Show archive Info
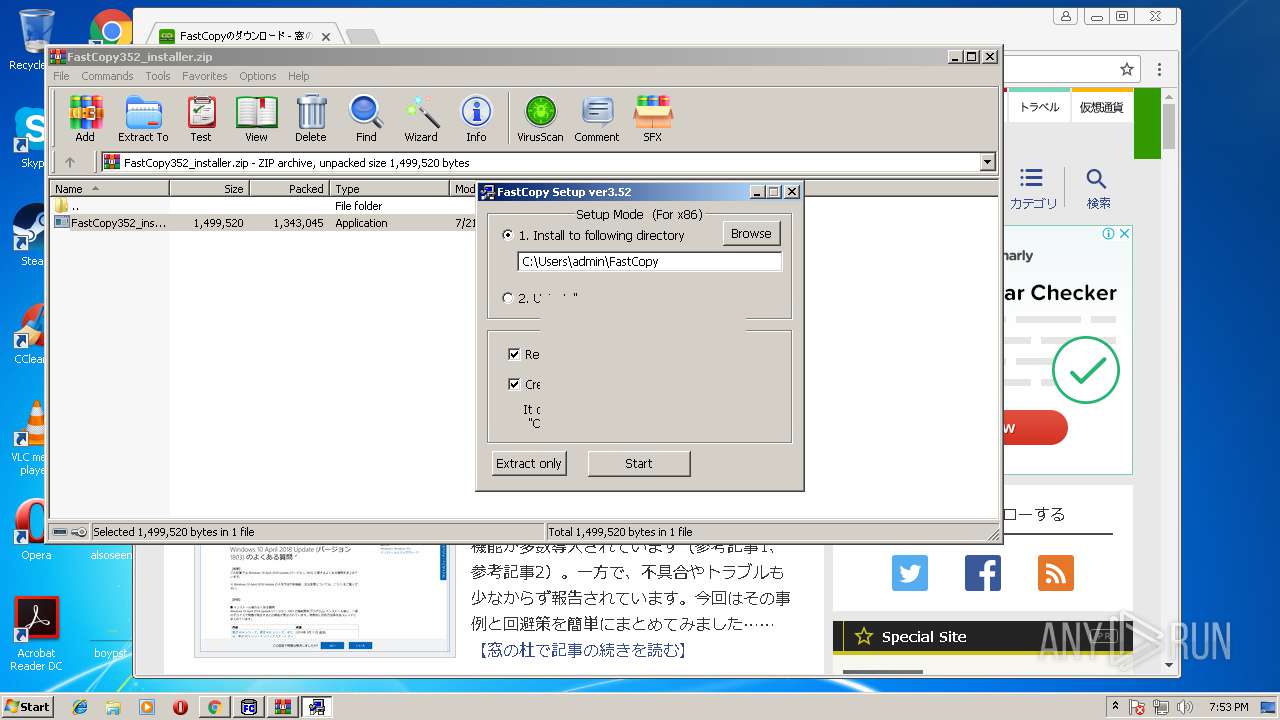 pos(476,119)
